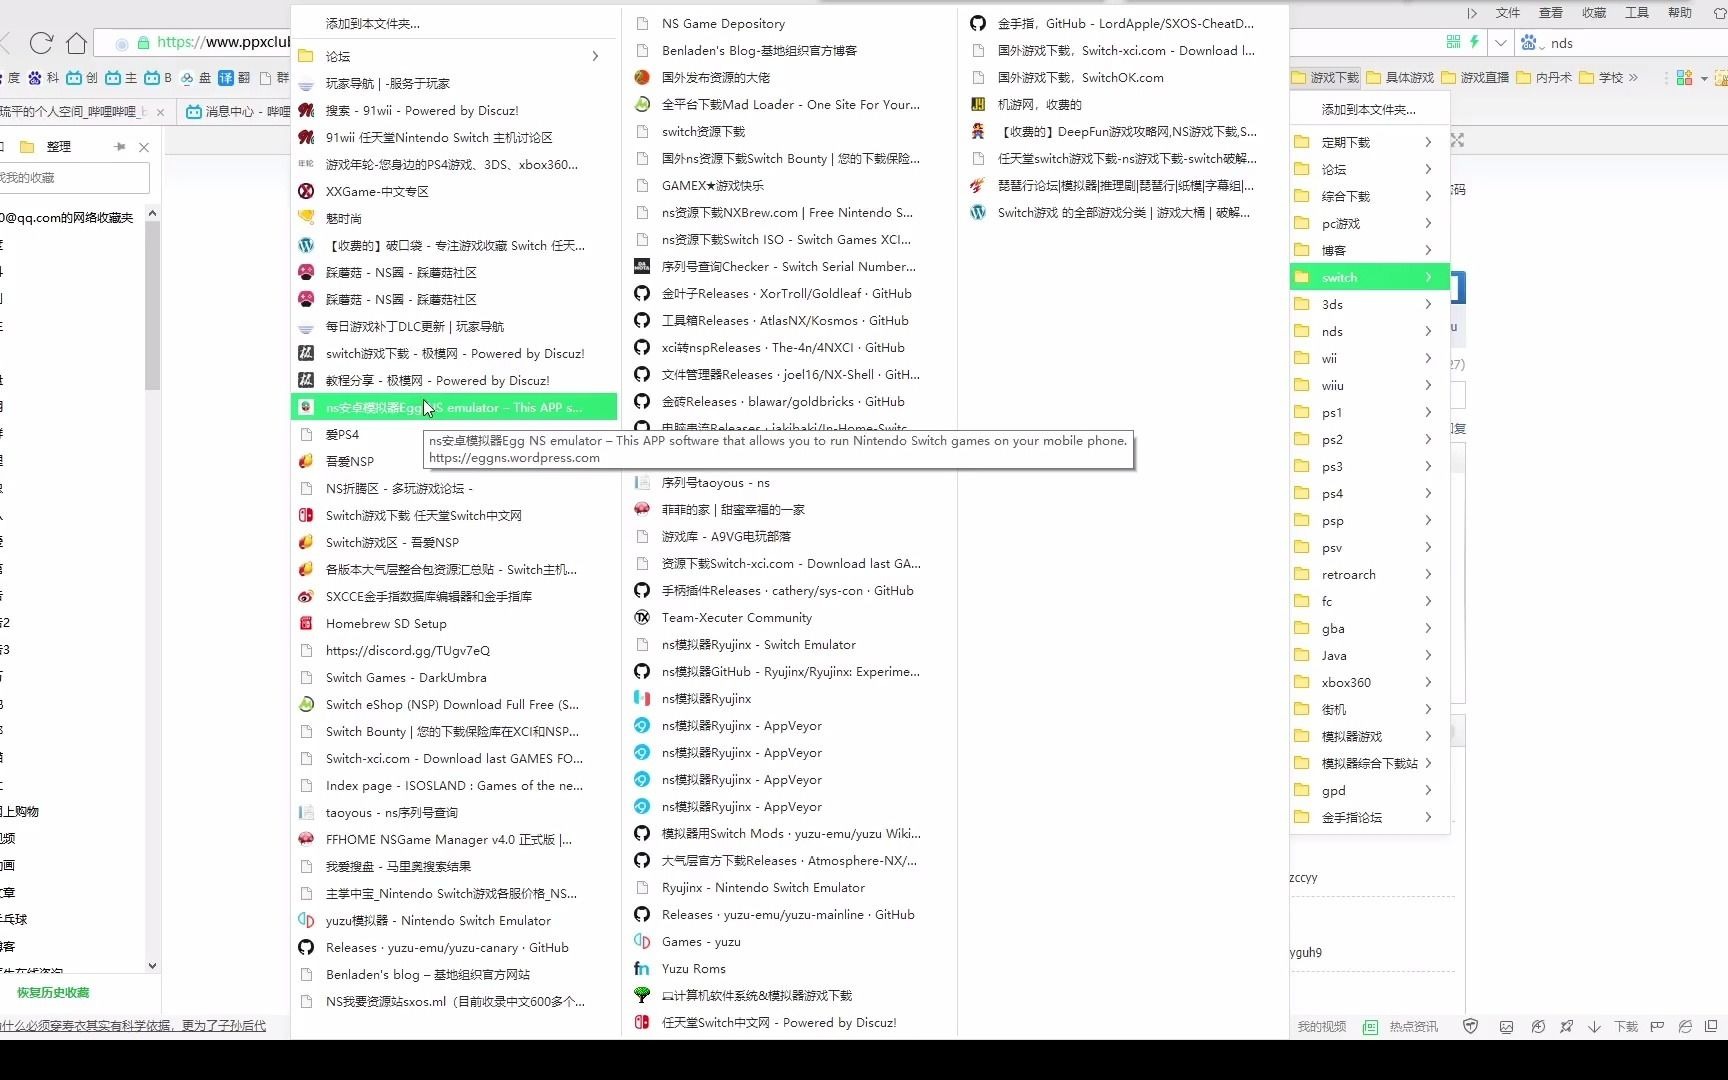Open the 帮助 menu
The width and height of the screenshot is (1728, 1080).
coord(1679,13)
